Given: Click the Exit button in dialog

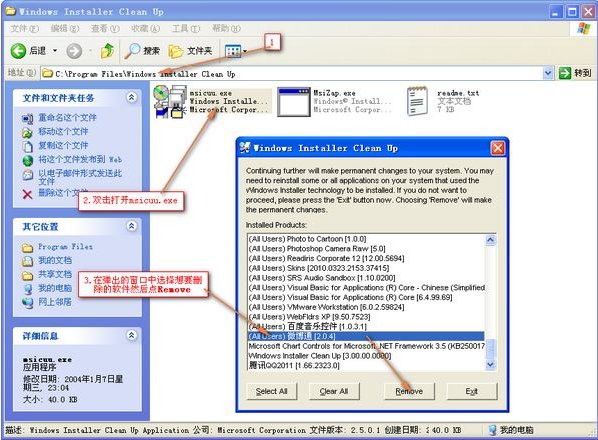Looking at the screenshot, I should (472, 391).
